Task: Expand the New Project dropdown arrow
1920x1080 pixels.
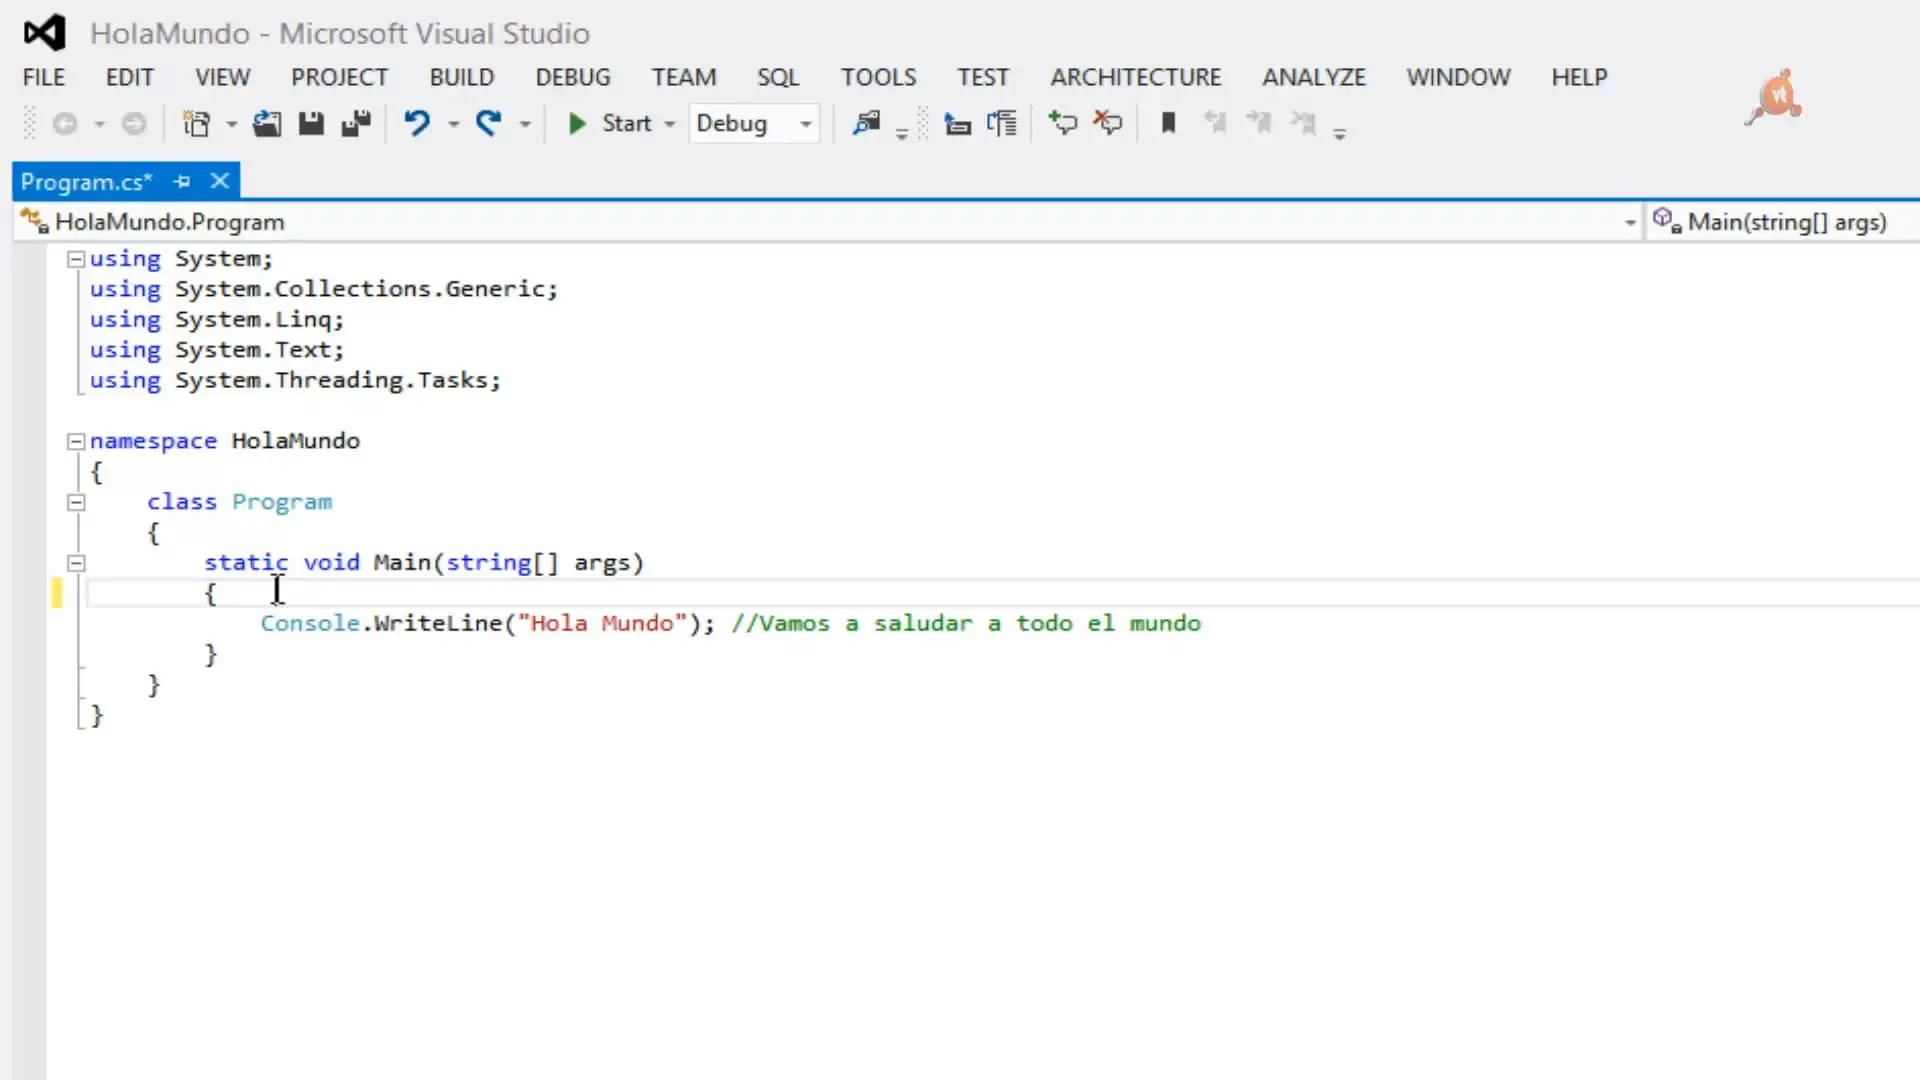Action: point(231,124)
